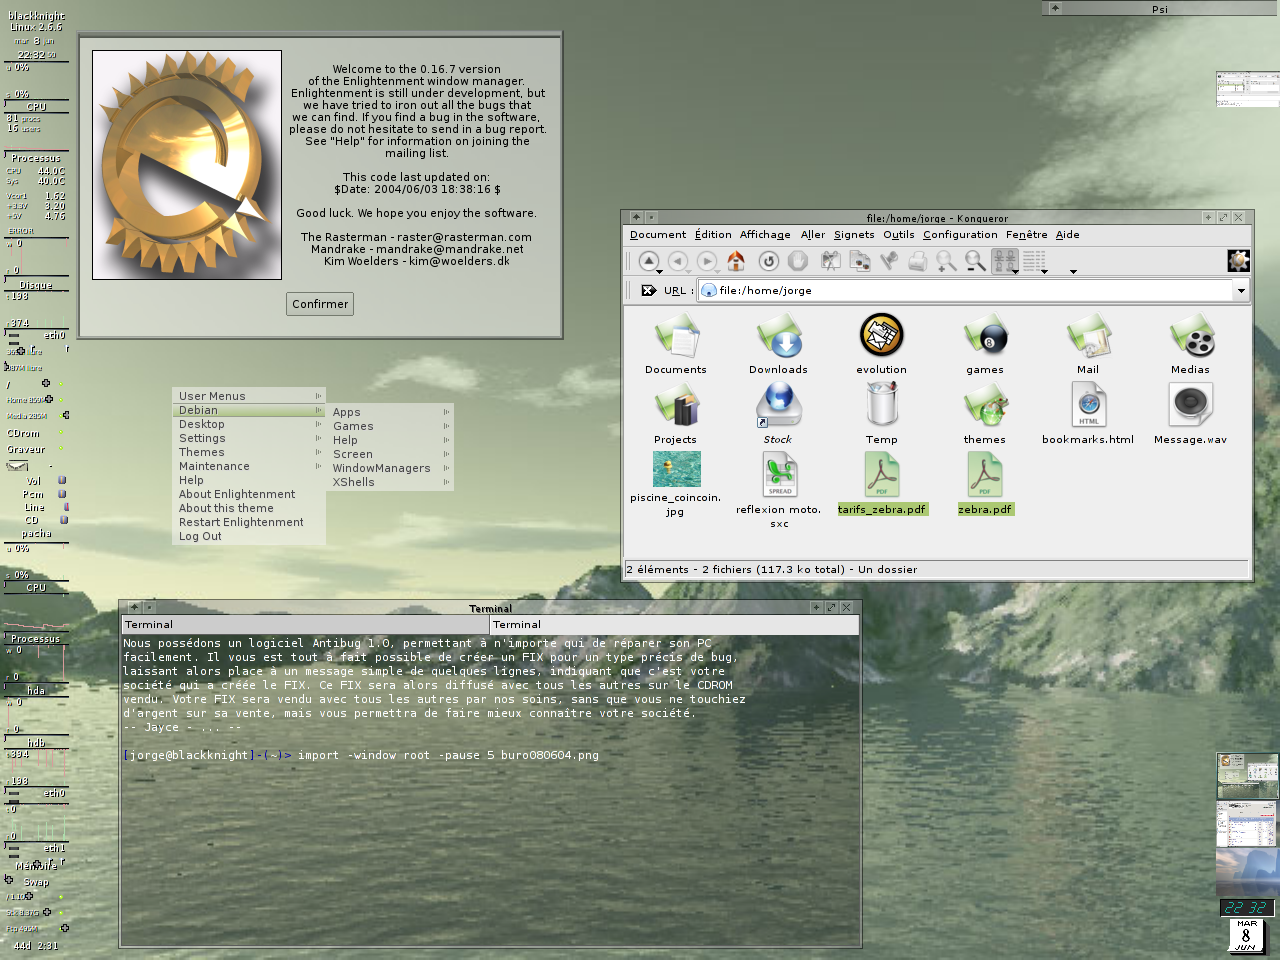Select the icon view mode button
Screen dimensions: 1280x960
pyautogui.click(x=1004, y=261)
